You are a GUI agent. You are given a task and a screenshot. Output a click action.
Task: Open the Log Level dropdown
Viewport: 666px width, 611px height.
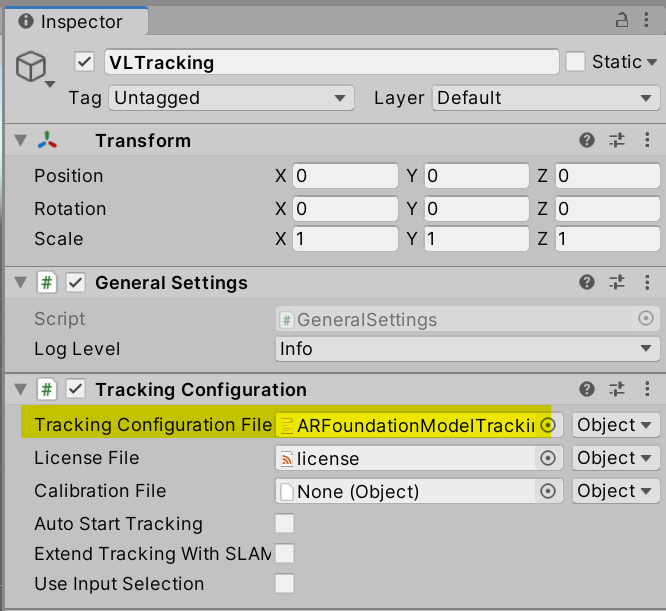point(467,349)
